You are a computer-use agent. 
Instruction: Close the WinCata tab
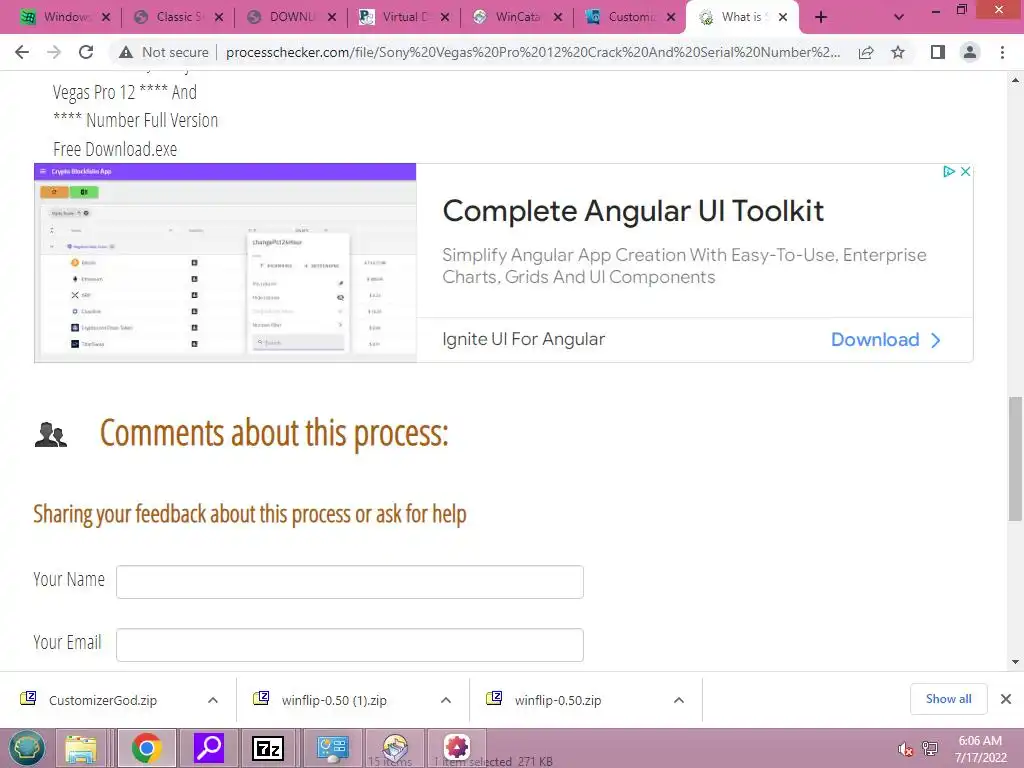(558, 18)
